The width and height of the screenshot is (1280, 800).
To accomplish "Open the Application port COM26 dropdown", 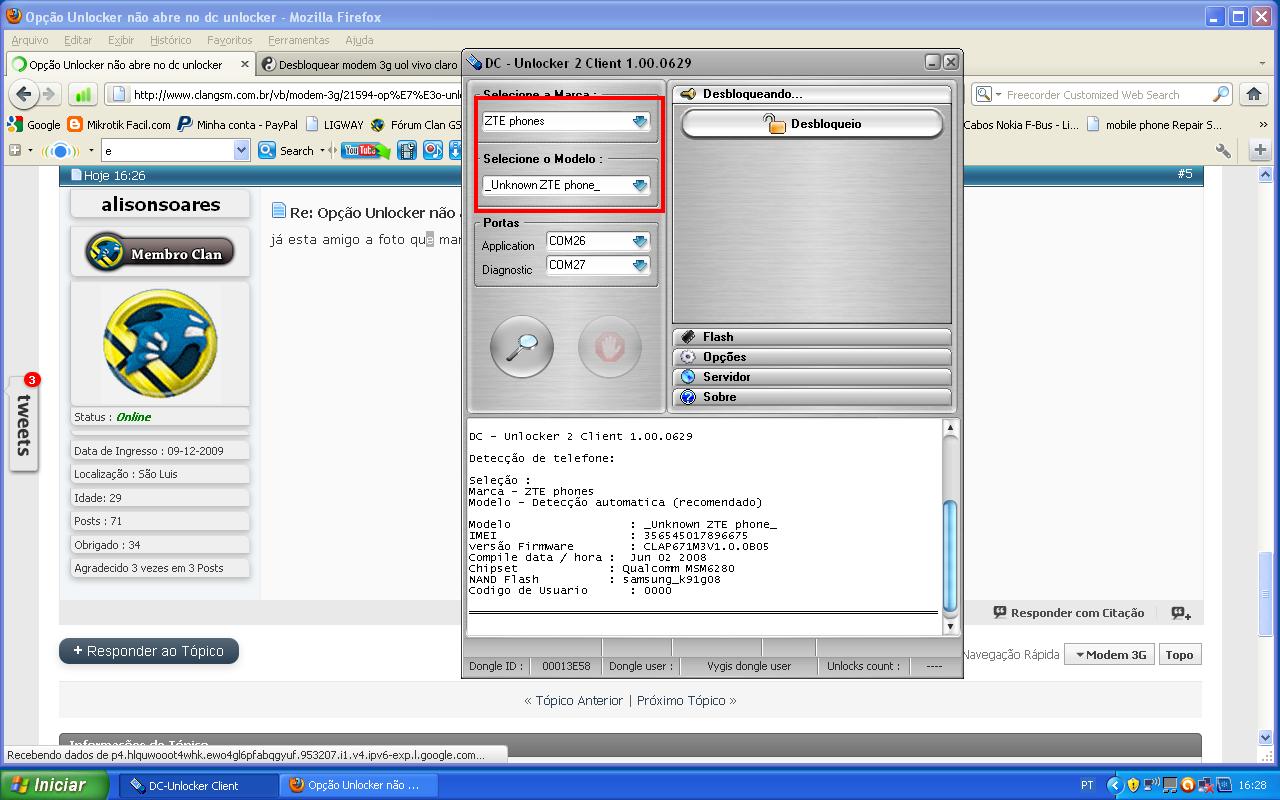I will tap(640, 241).
